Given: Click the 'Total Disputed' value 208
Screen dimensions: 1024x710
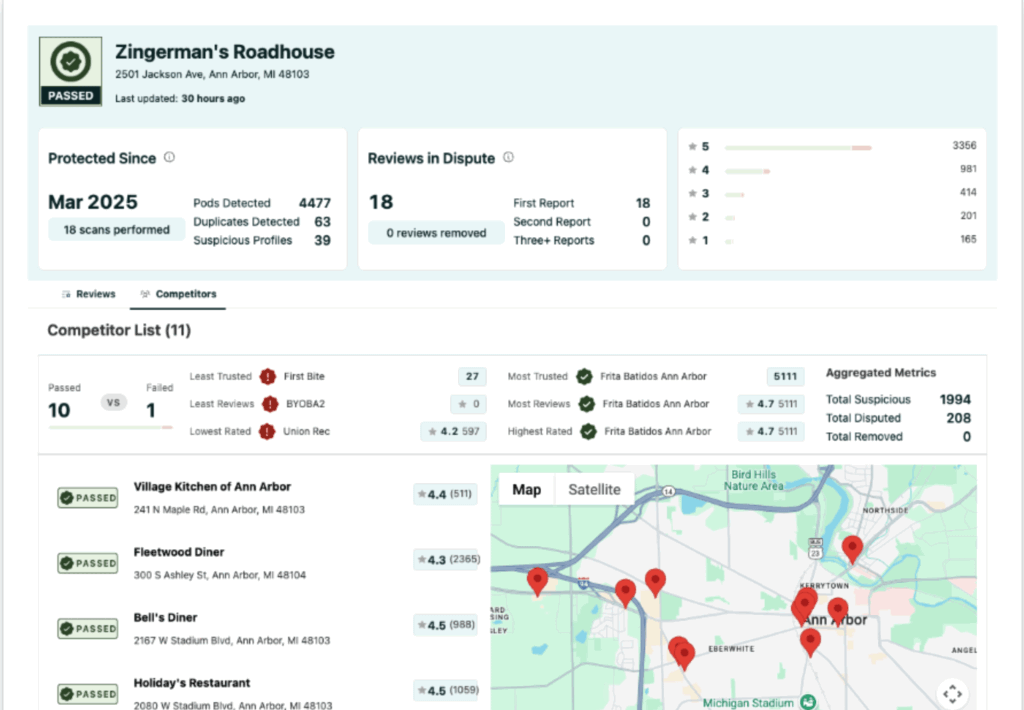Looking at the screenshot, I should coord(959,419).
